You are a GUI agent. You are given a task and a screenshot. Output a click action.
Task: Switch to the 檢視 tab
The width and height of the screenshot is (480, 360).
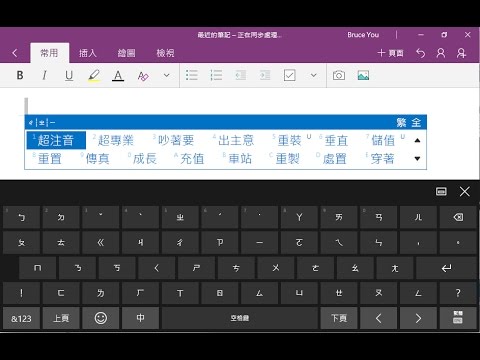tap(165, 53)
